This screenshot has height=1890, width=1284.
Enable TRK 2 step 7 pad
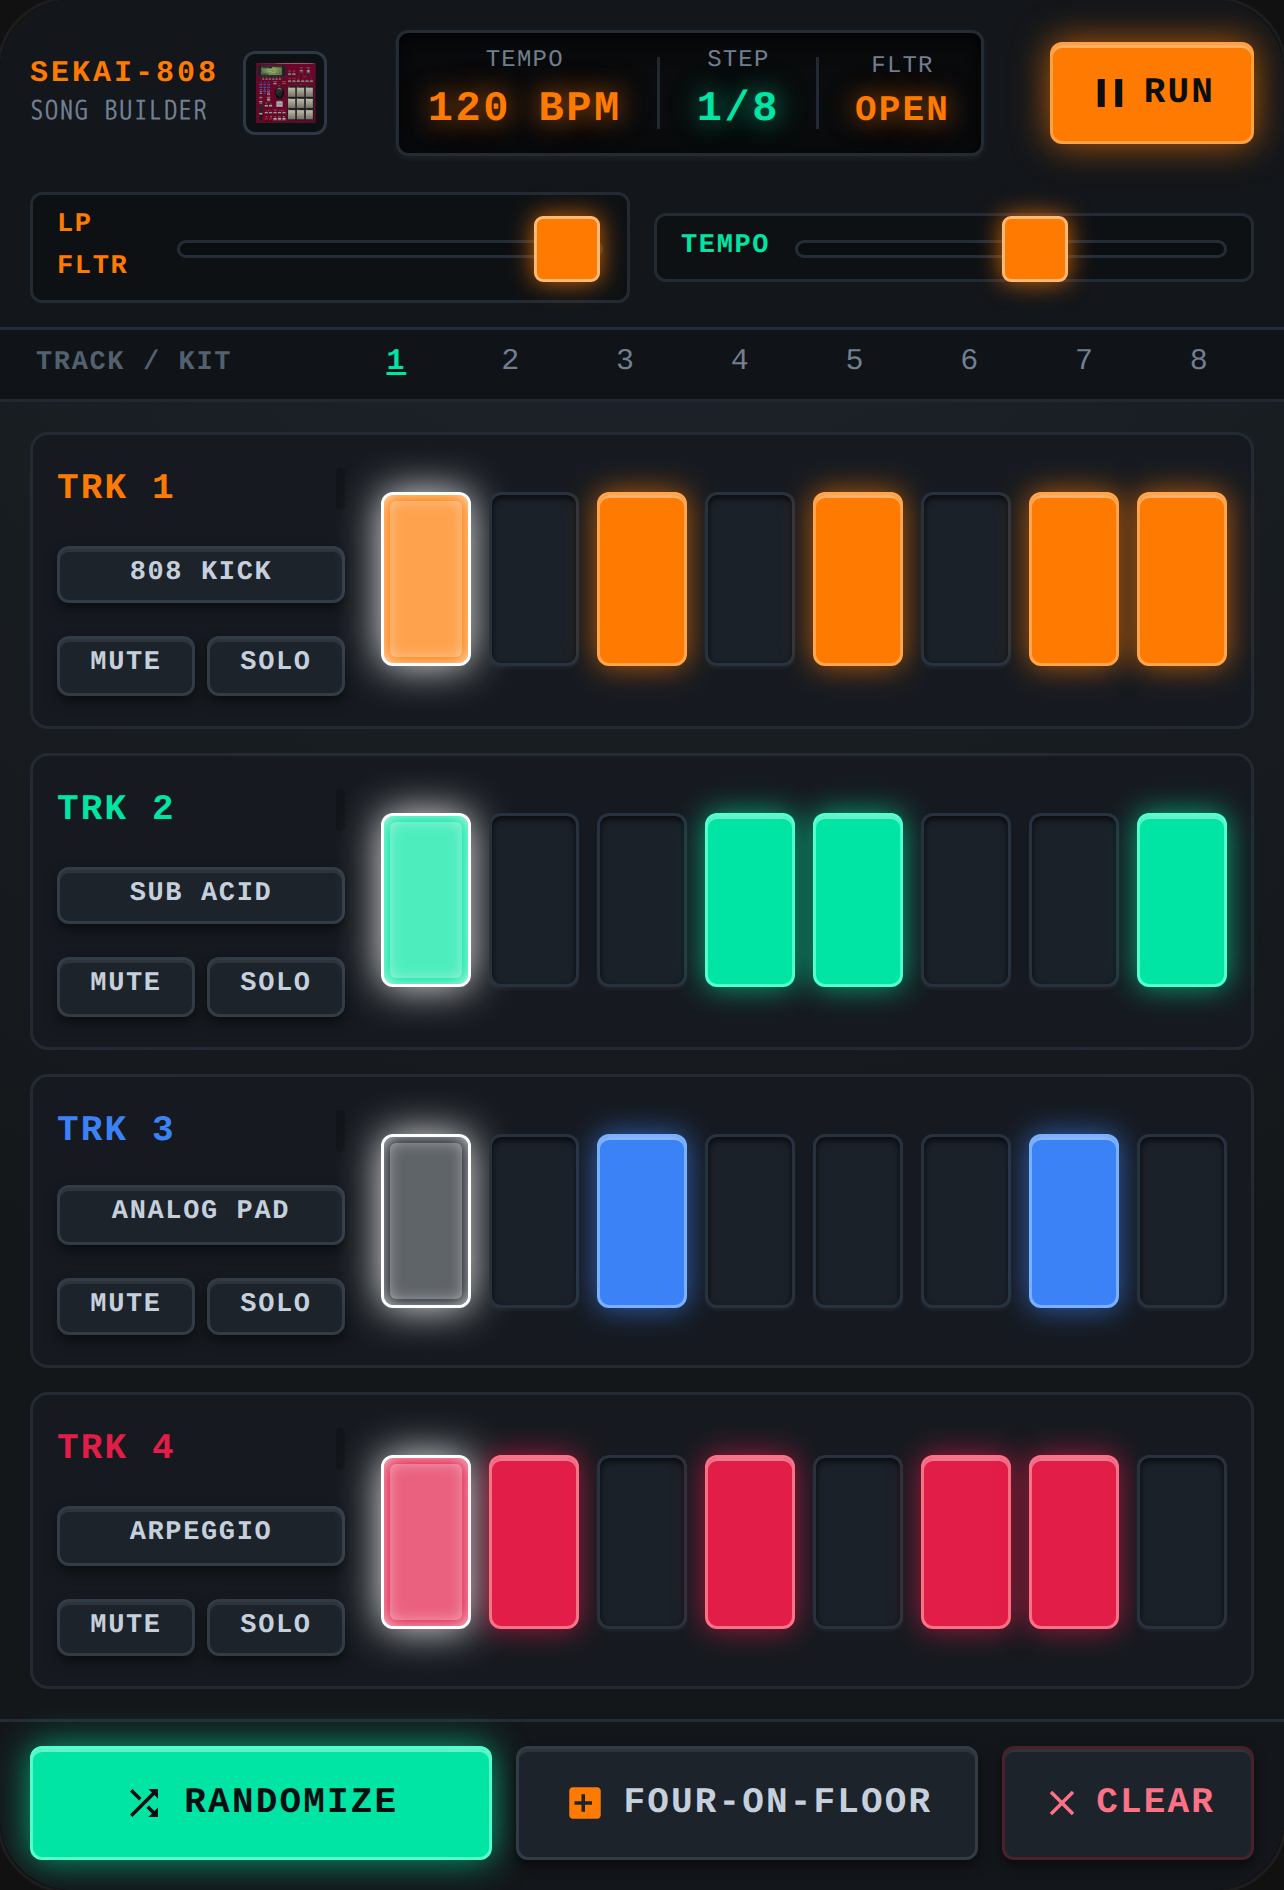click(x=1074, y=900)
